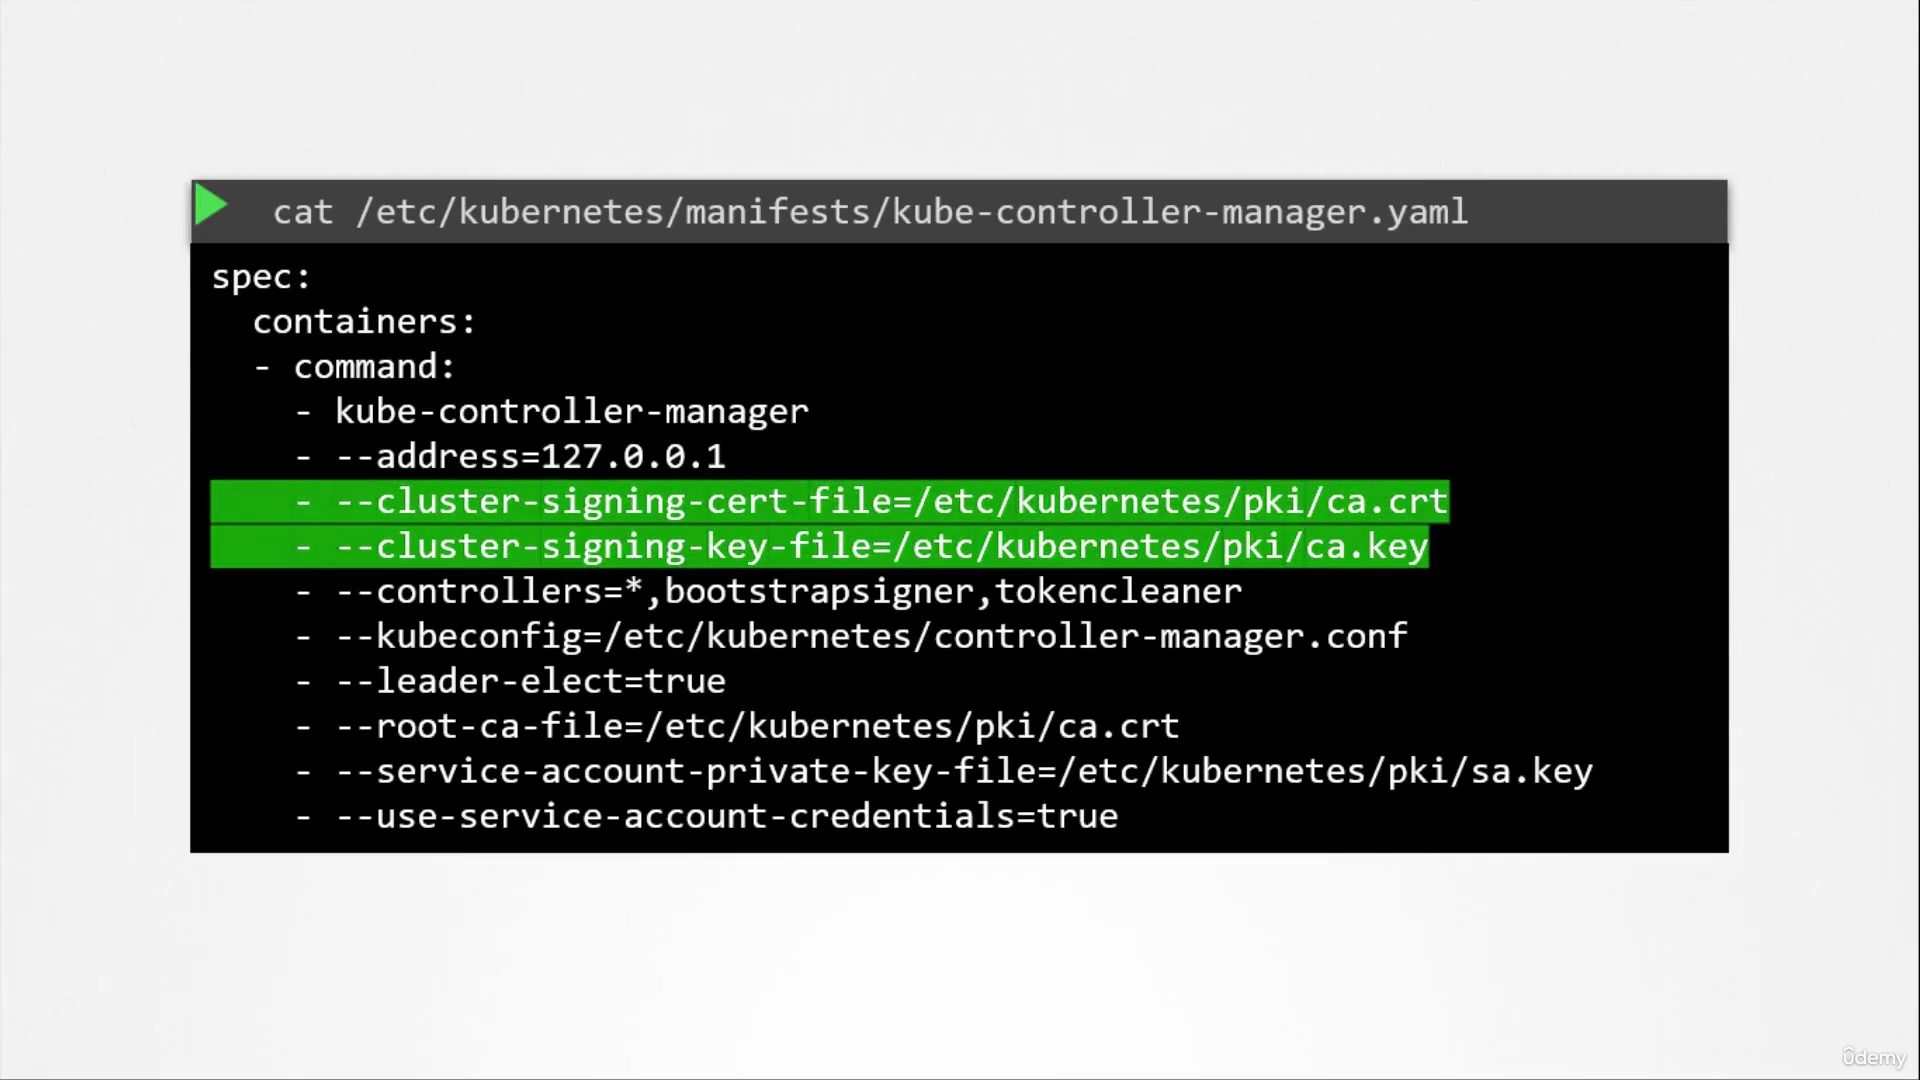Viewport: 1920px width, 1080px height.
Task: Click the sa.key file path text
Action: (x=1325, y=771)
